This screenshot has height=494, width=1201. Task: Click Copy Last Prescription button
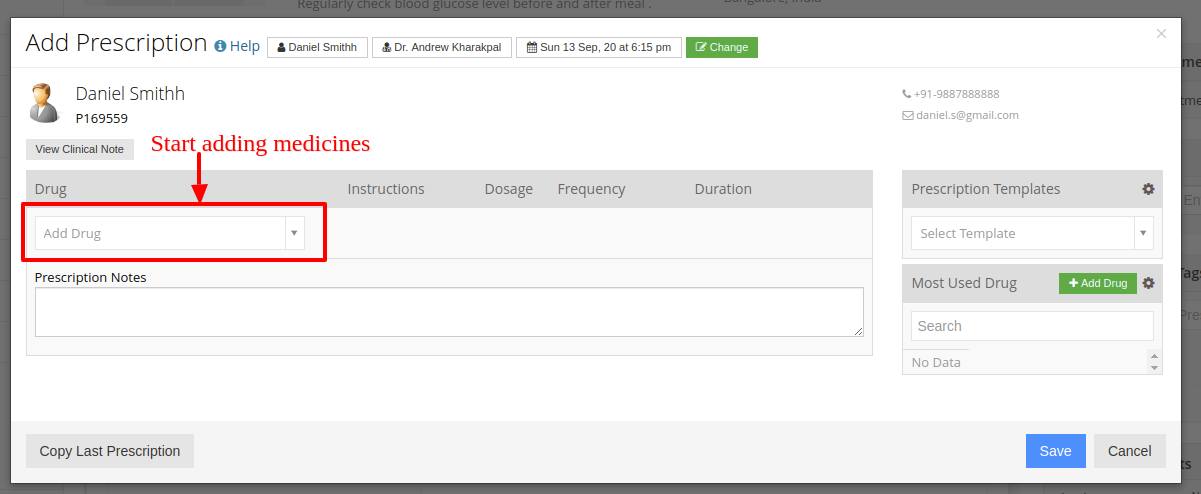pos(110,451)
